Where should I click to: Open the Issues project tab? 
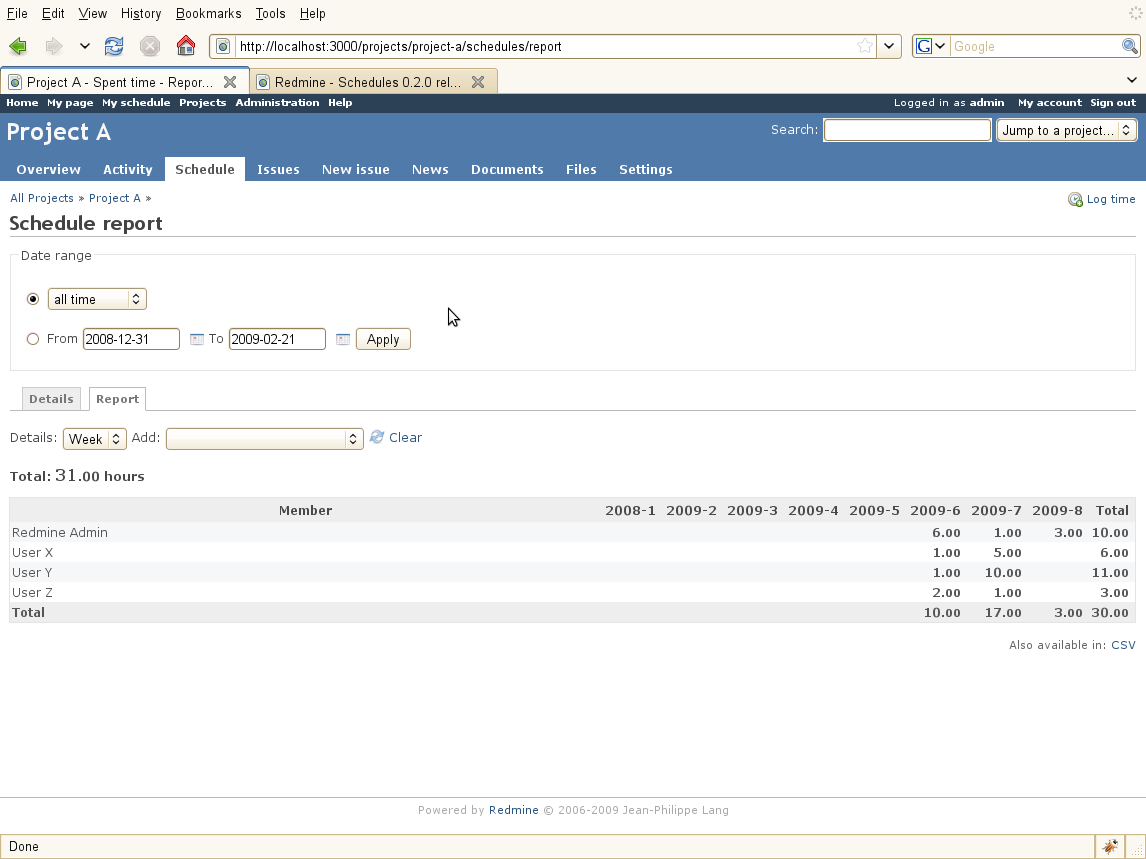click(x=278, y=169)
